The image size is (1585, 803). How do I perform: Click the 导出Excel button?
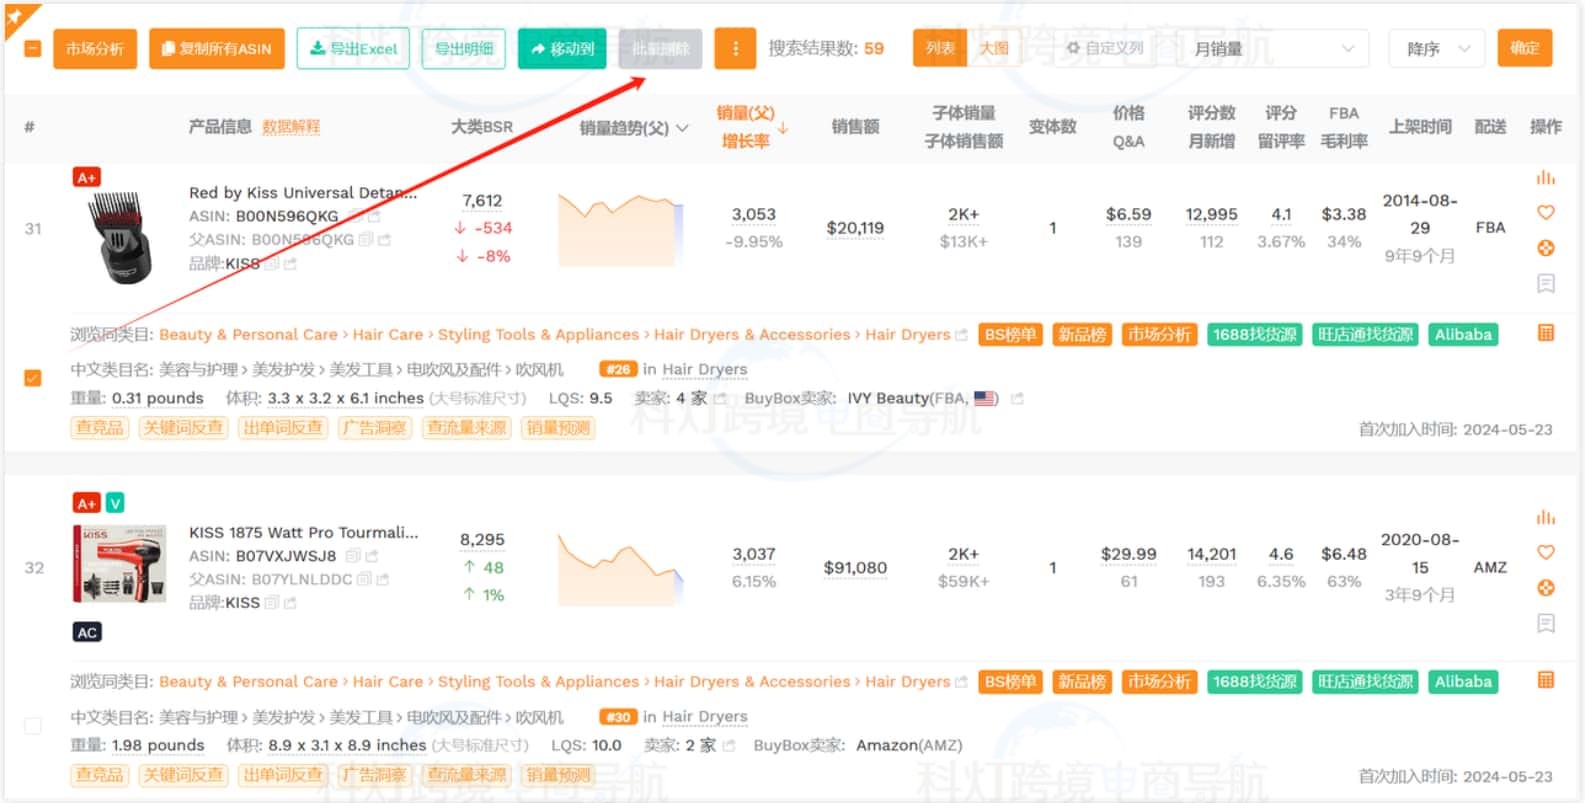[x=353, y=48]
